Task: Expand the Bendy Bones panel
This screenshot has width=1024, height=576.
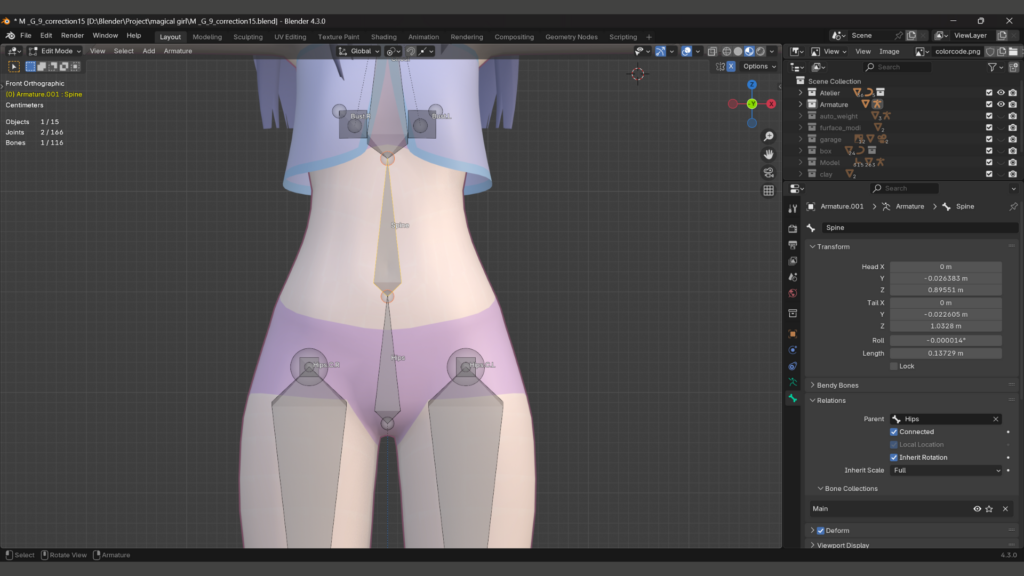Action: (x=838, y=385)
